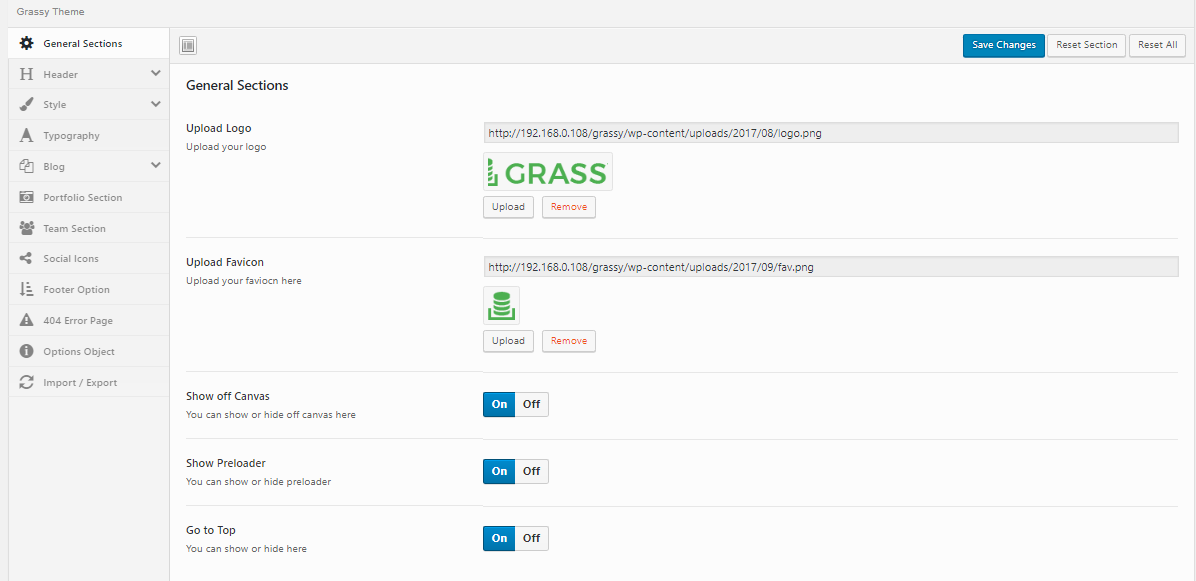Click the General Sections gear icon
1196x581 pixels.
coord(27,43)
